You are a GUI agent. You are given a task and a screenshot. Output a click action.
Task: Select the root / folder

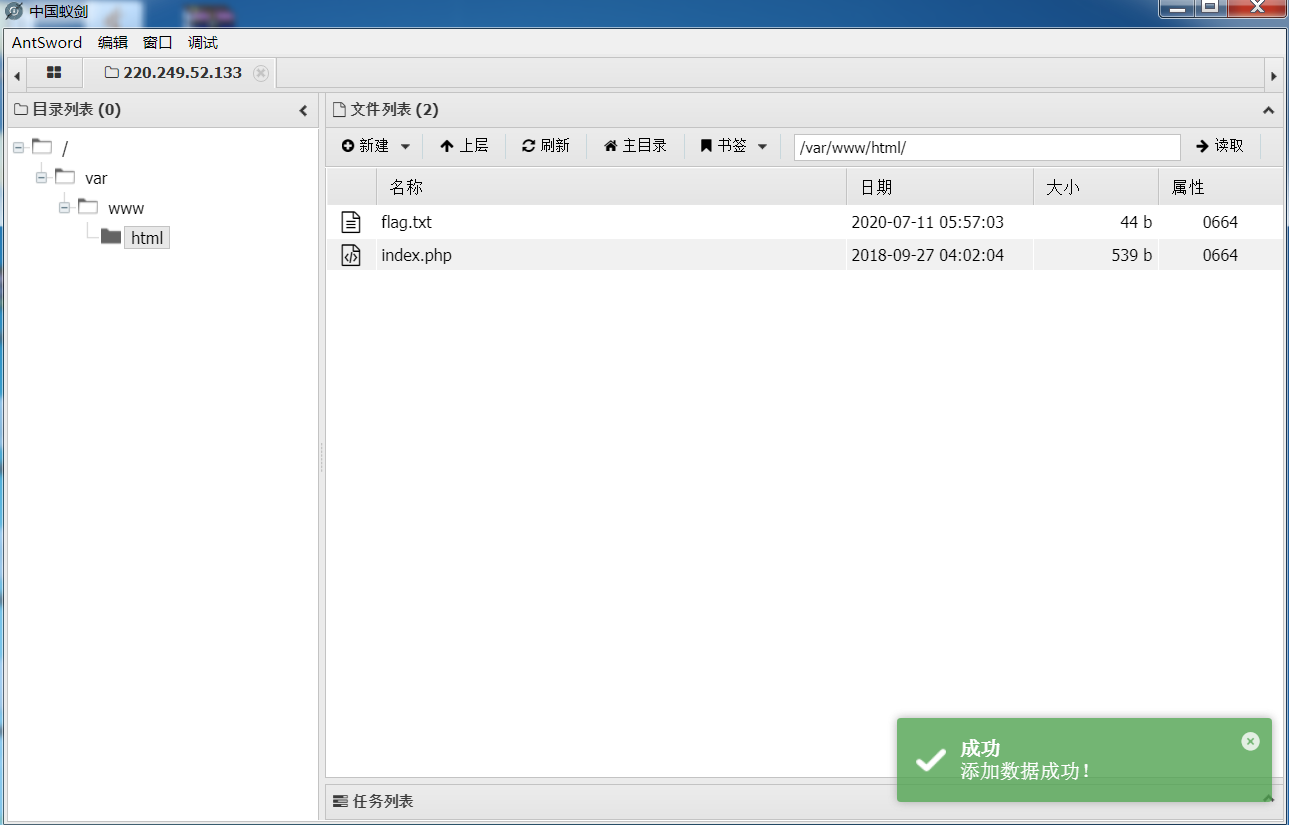[x=65, y=148]
